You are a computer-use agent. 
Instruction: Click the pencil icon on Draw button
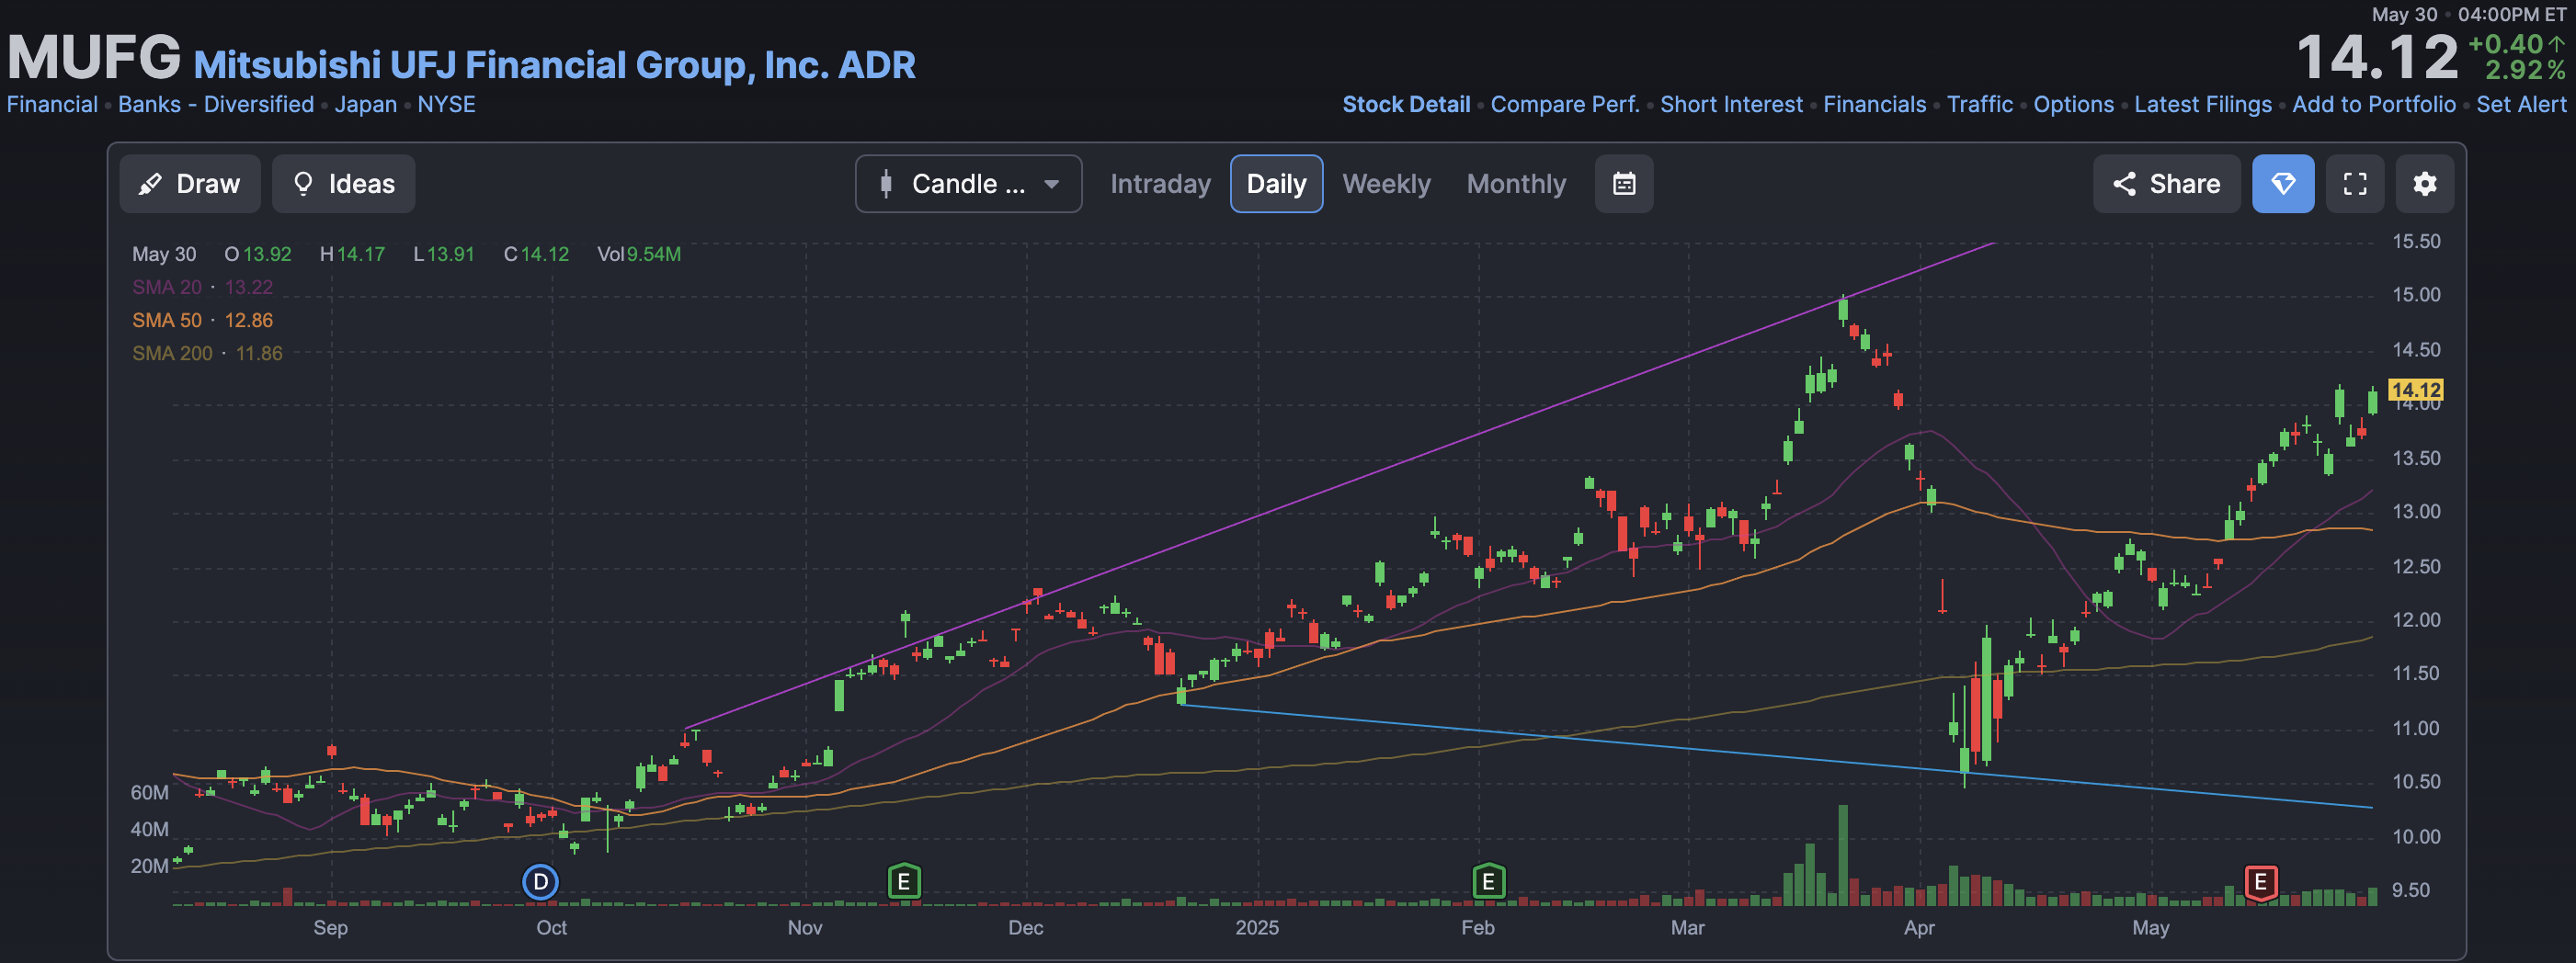pos(150,184)
